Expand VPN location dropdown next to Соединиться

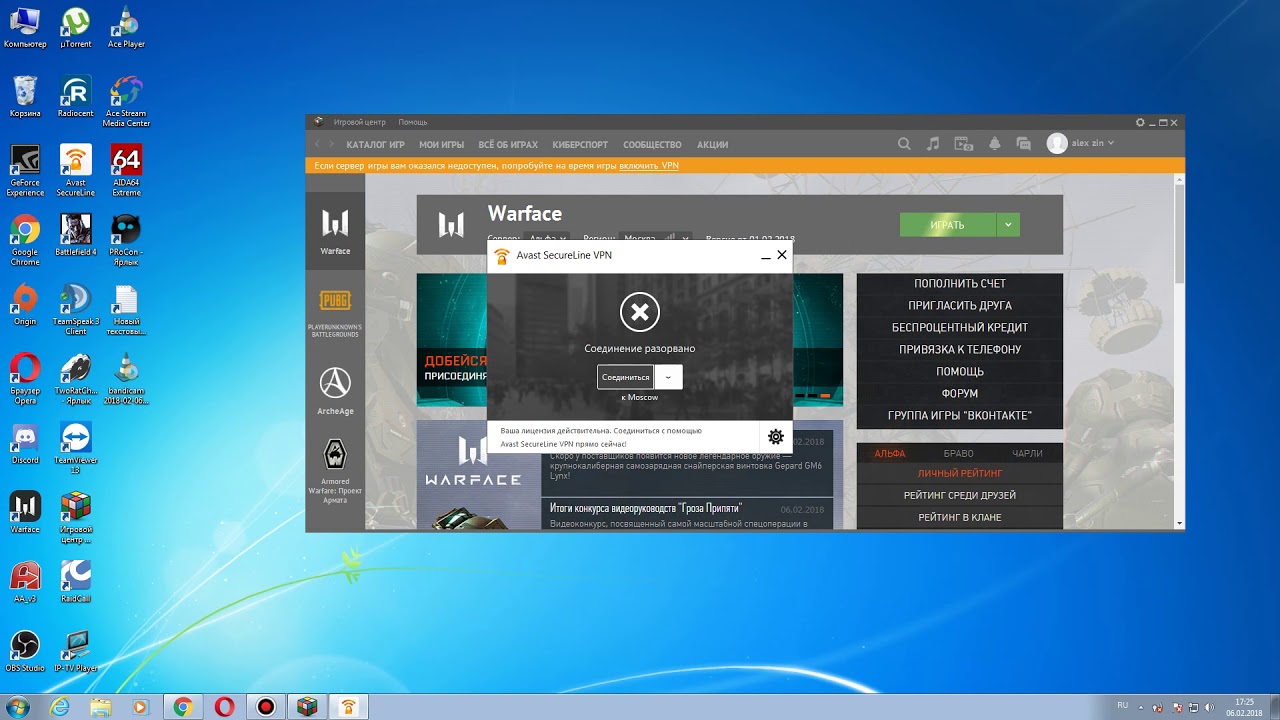tap(669, 377)
